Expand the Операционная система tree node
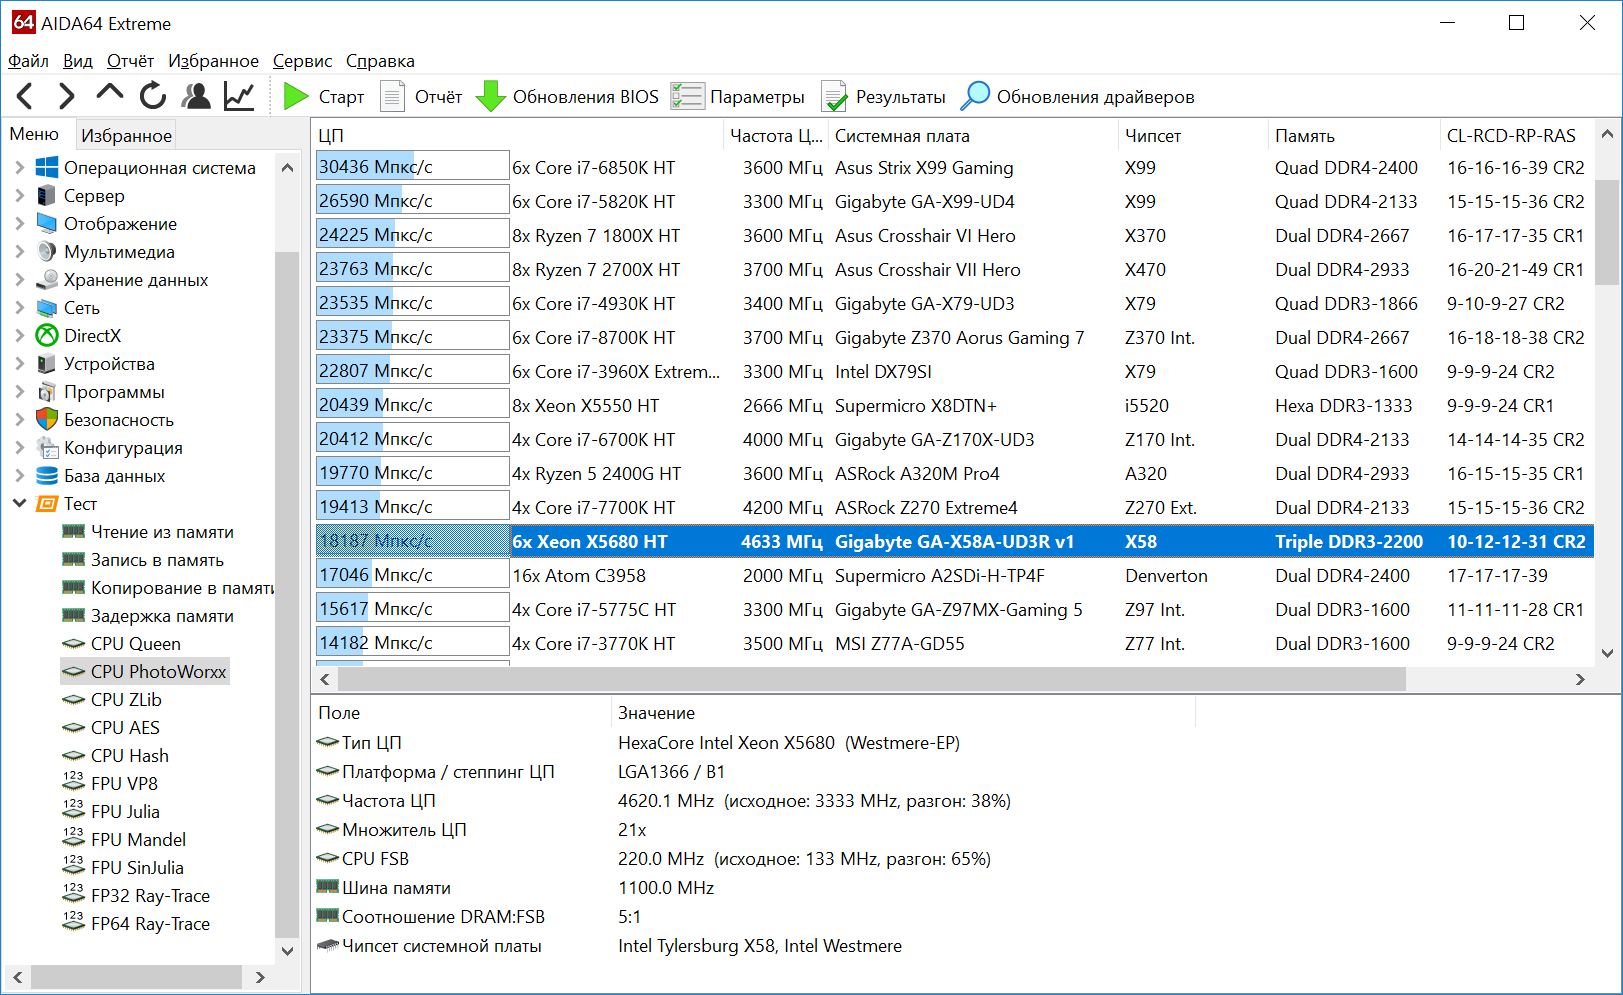The width and height of the screenshot is (1623, 995). (x=19, y=168)
